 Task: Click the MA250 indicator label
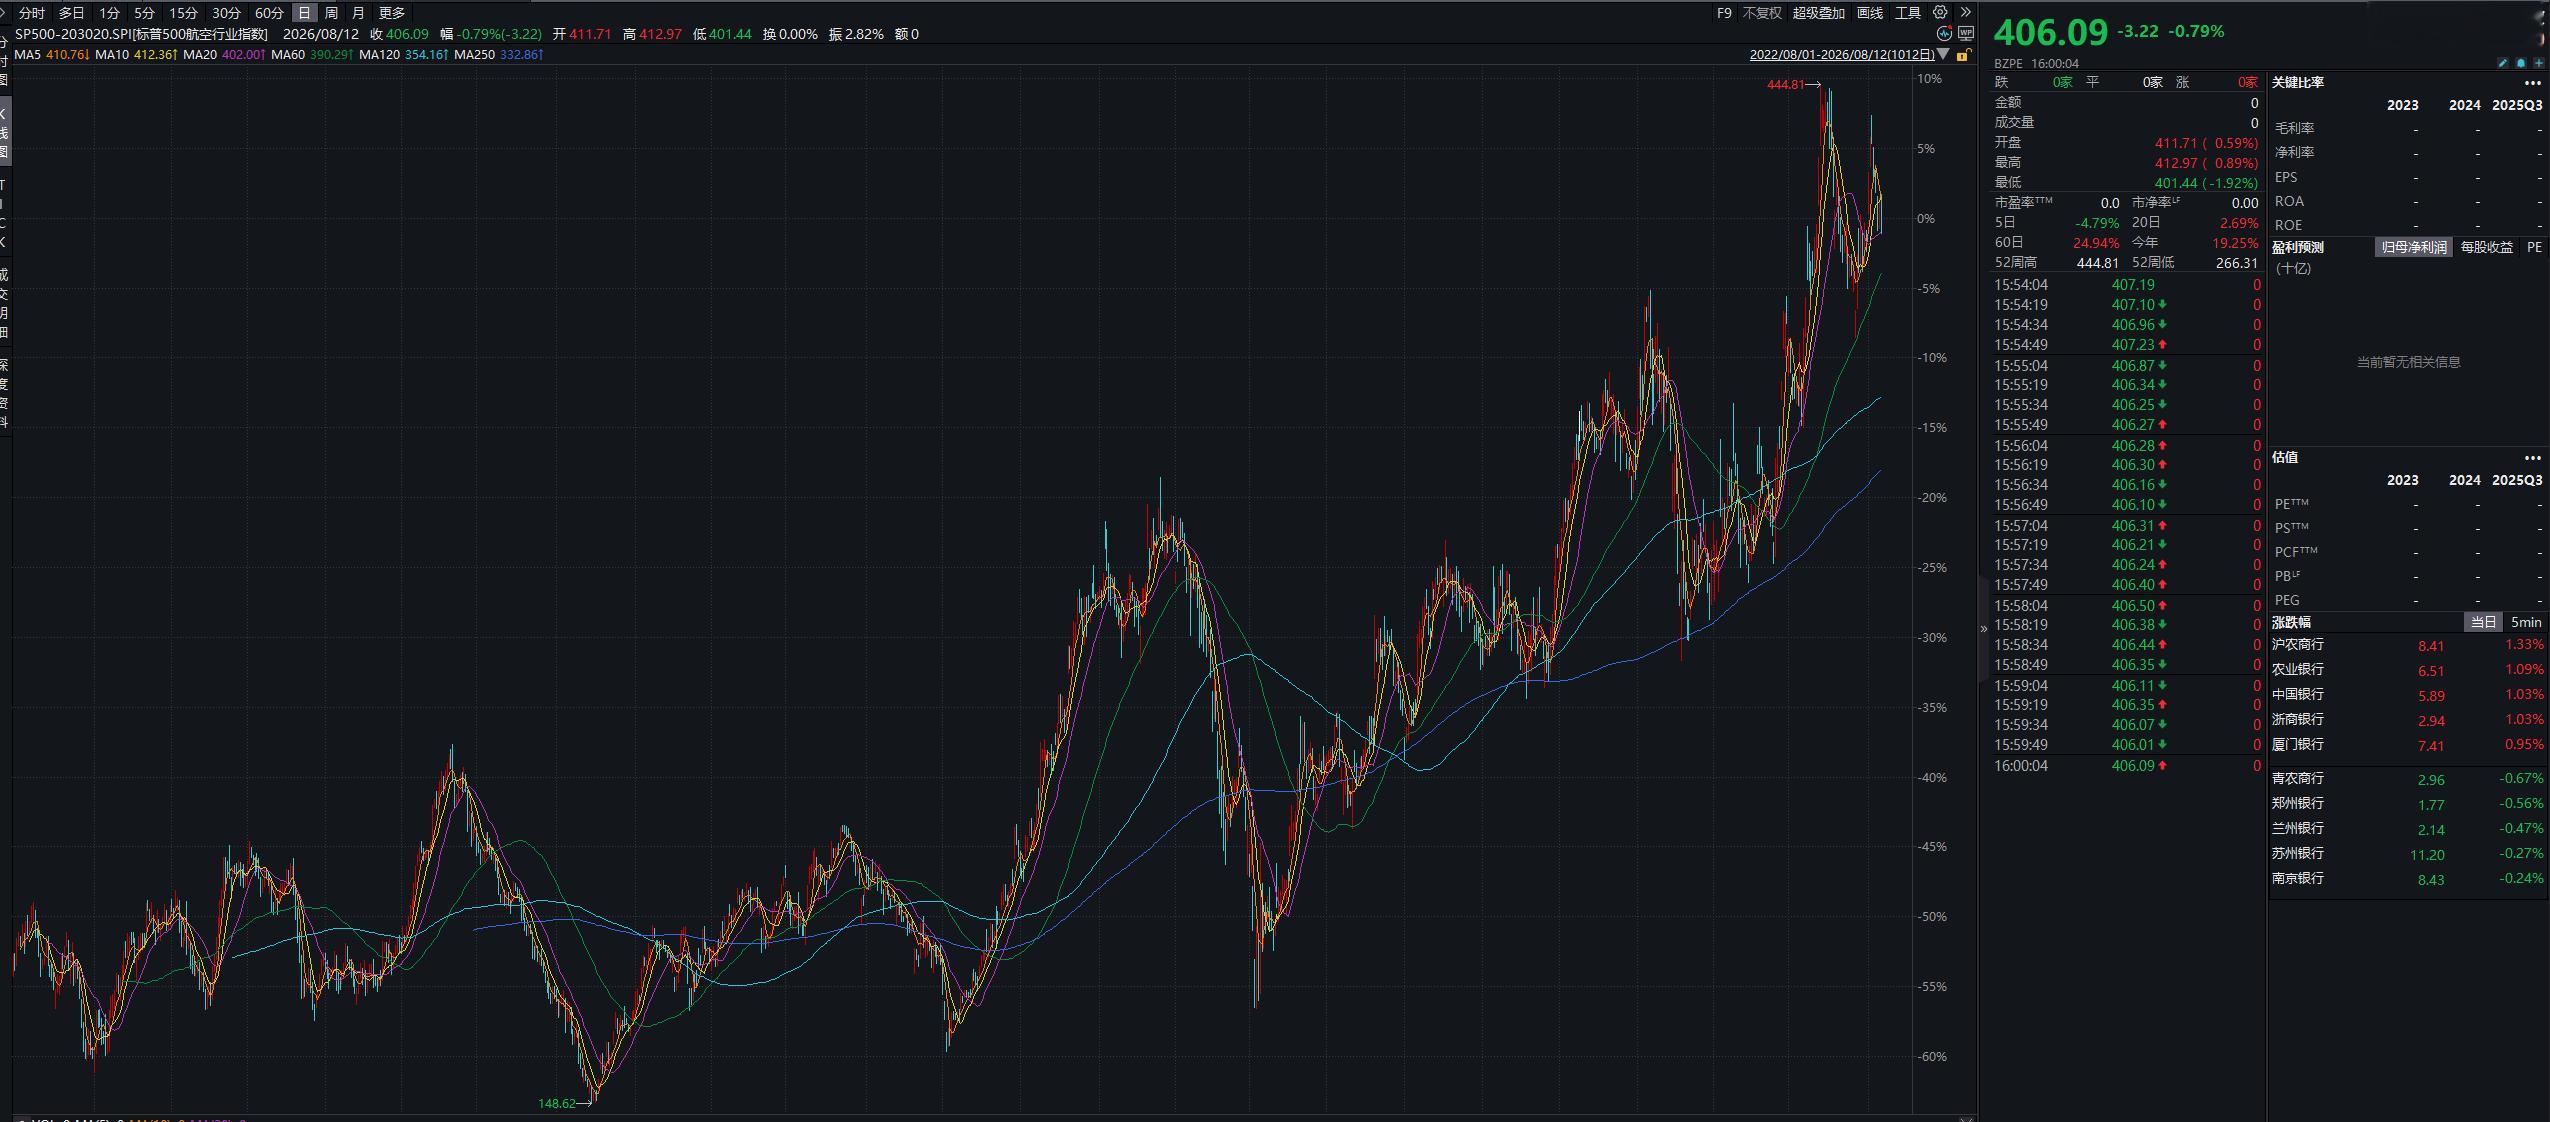(x=474, y=54)
